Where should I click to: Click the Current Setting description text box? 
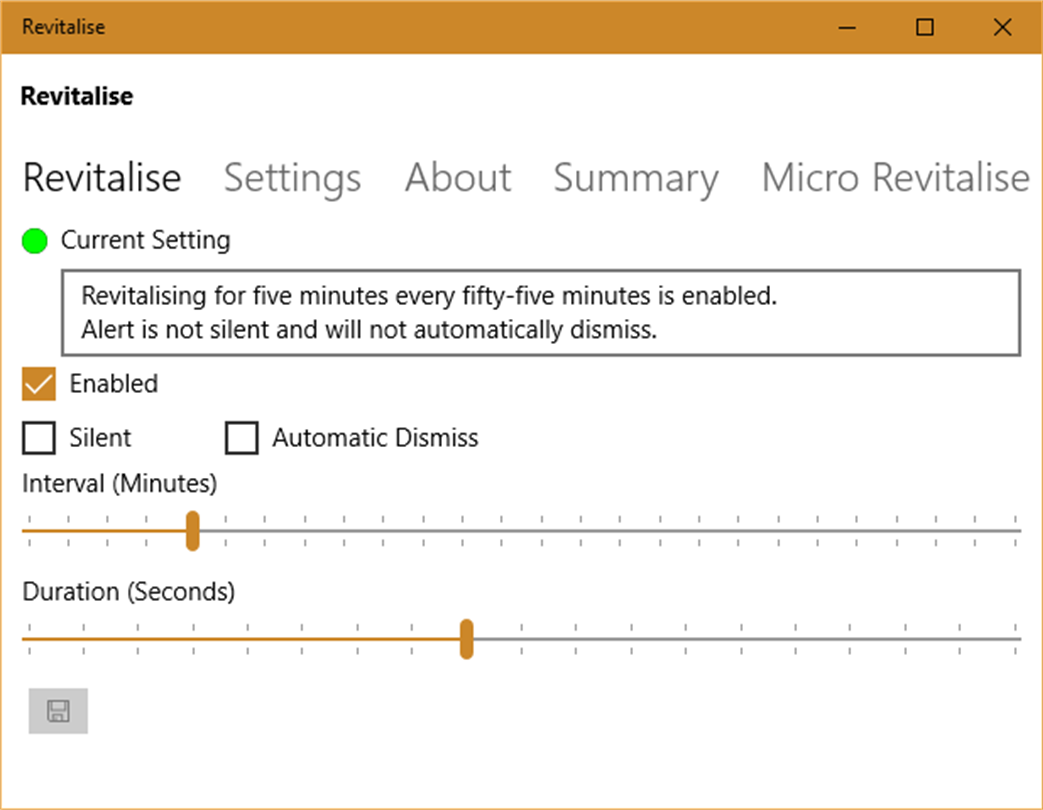click(x=540, y=312)
